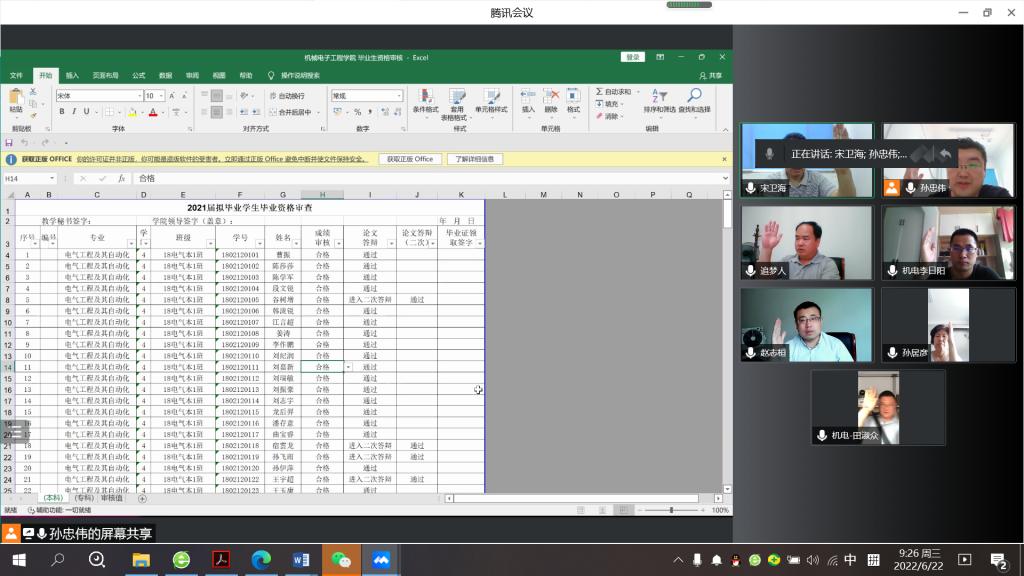The image size is (1024, 576).
Task: Click the Sort and Filter (排序和筛选) icon
Action: click(x=661, y=100)
